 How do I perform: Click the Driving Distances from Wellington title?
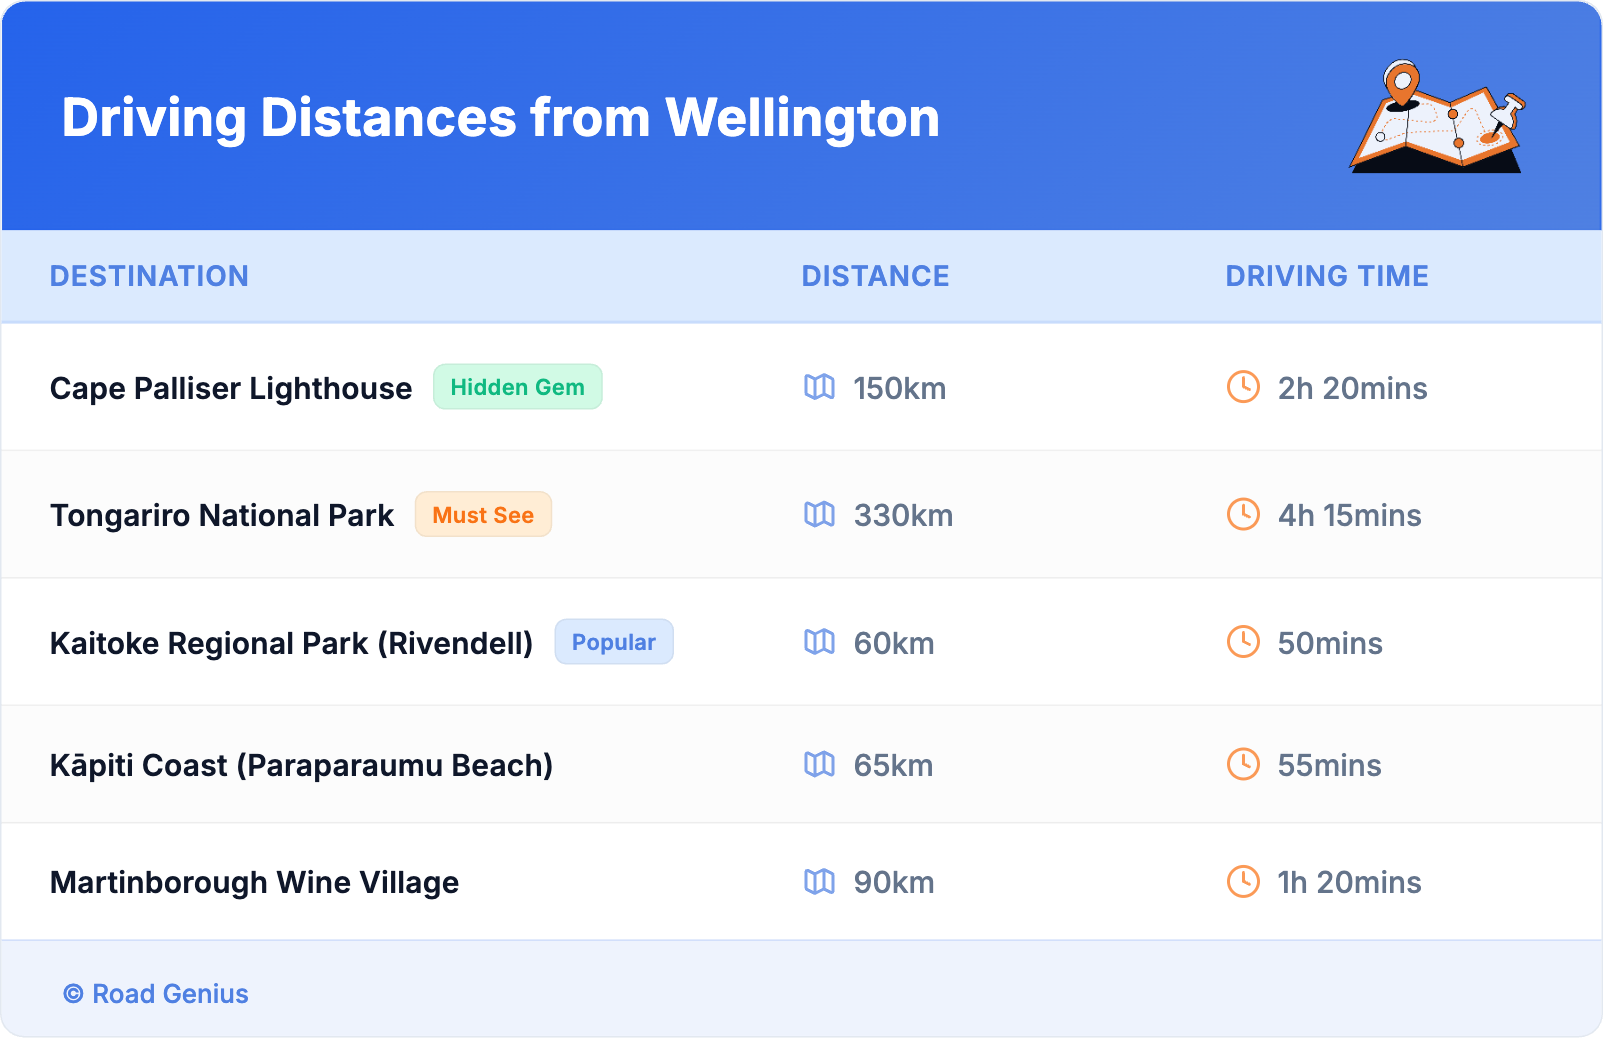500,118
